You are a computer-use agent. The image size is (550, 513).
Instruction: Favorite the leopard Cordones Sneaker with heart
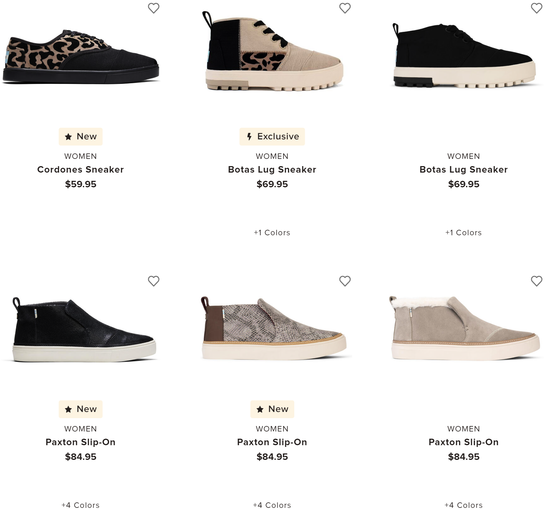153,8
